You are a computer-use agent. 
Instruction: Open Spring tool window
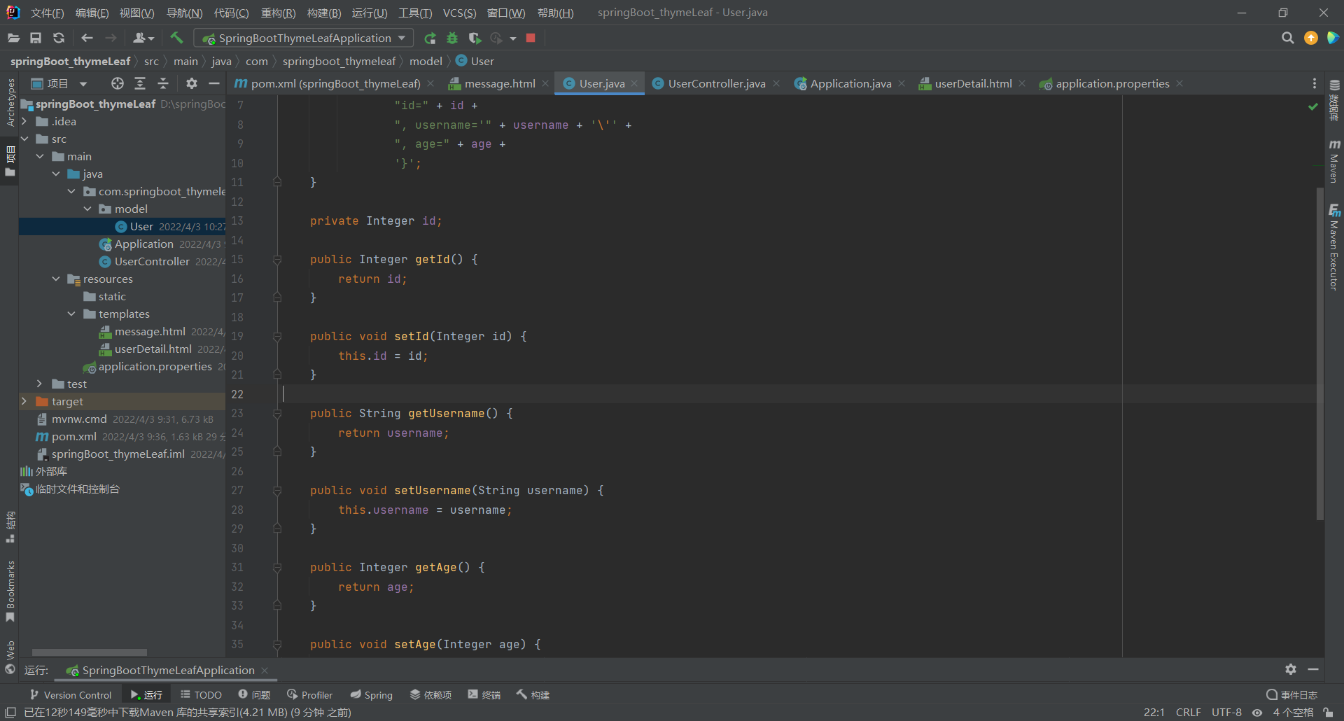pyautogui.click(x=371, y=695)
